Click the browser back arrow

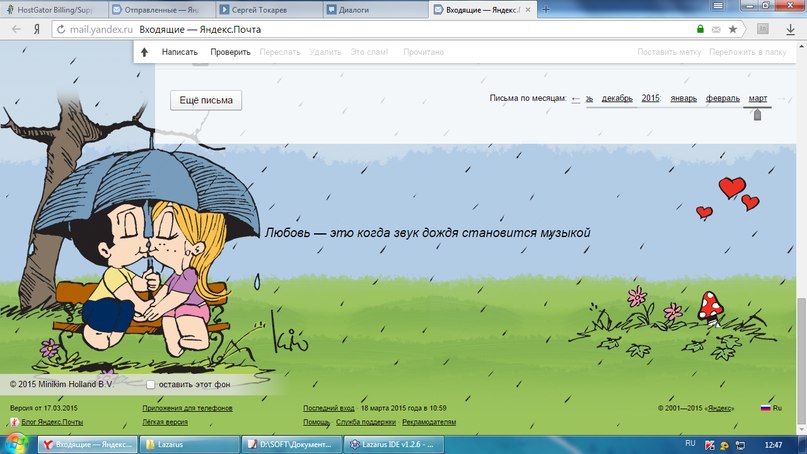point(16,29)
